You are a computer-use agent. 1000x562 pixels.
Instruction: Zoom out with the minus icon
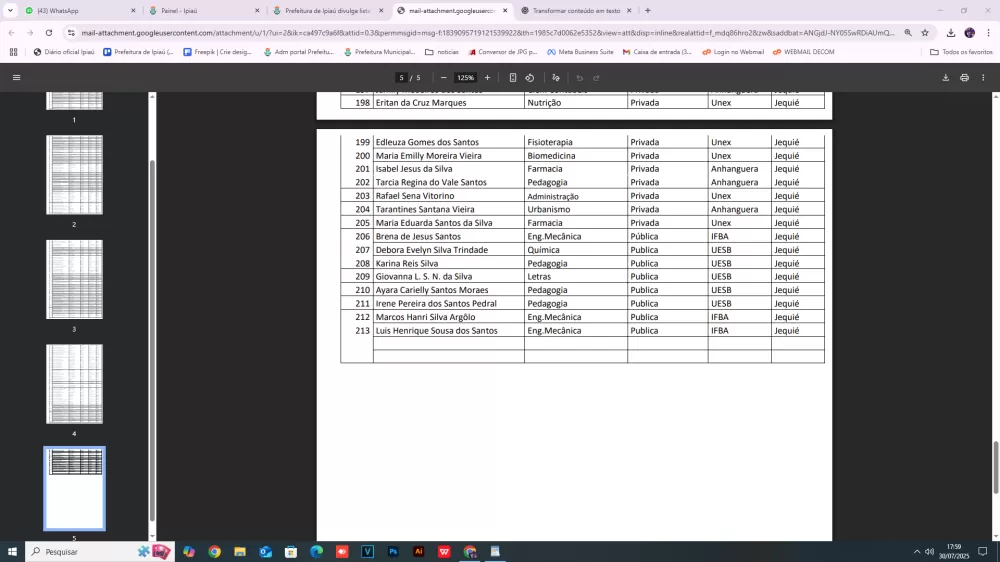[444, 77]
